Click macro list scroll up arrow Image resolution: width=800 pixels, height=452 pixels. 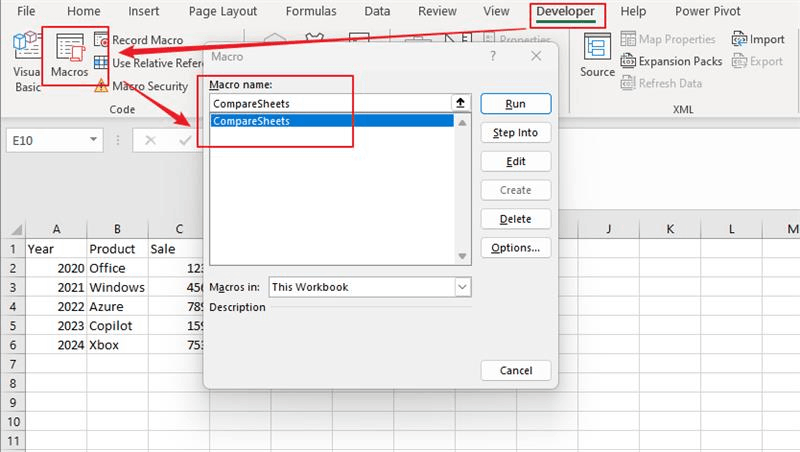[x=462, y=122]
